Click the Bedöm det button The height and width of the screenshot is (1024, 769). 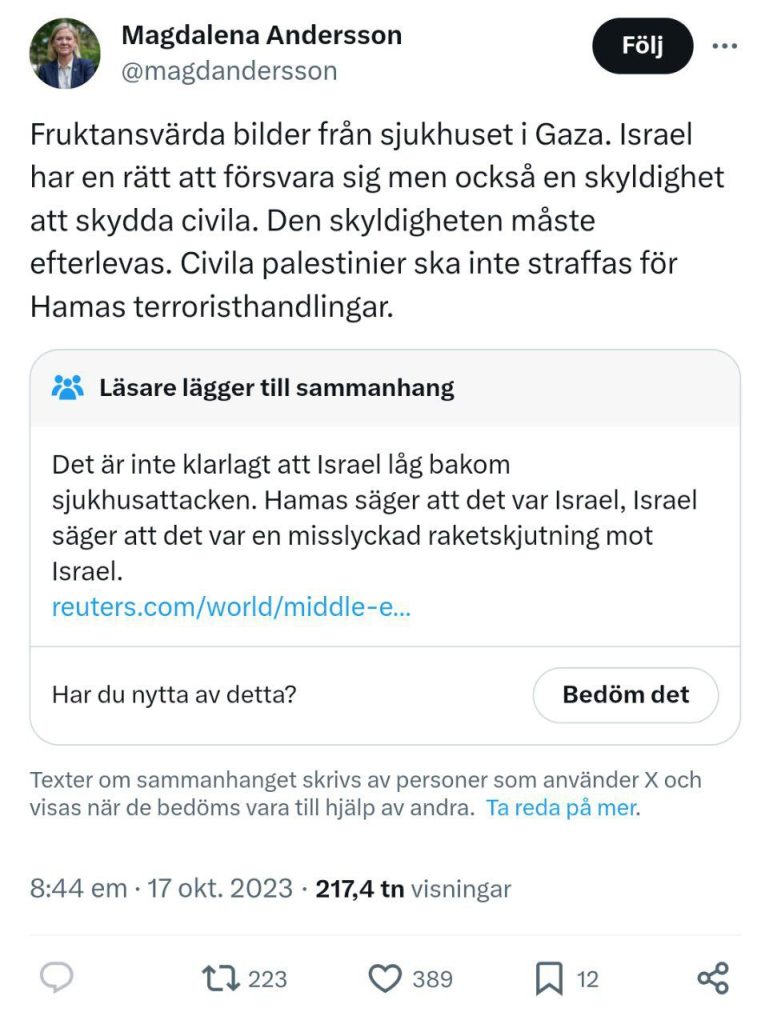[x=625, y=695]
